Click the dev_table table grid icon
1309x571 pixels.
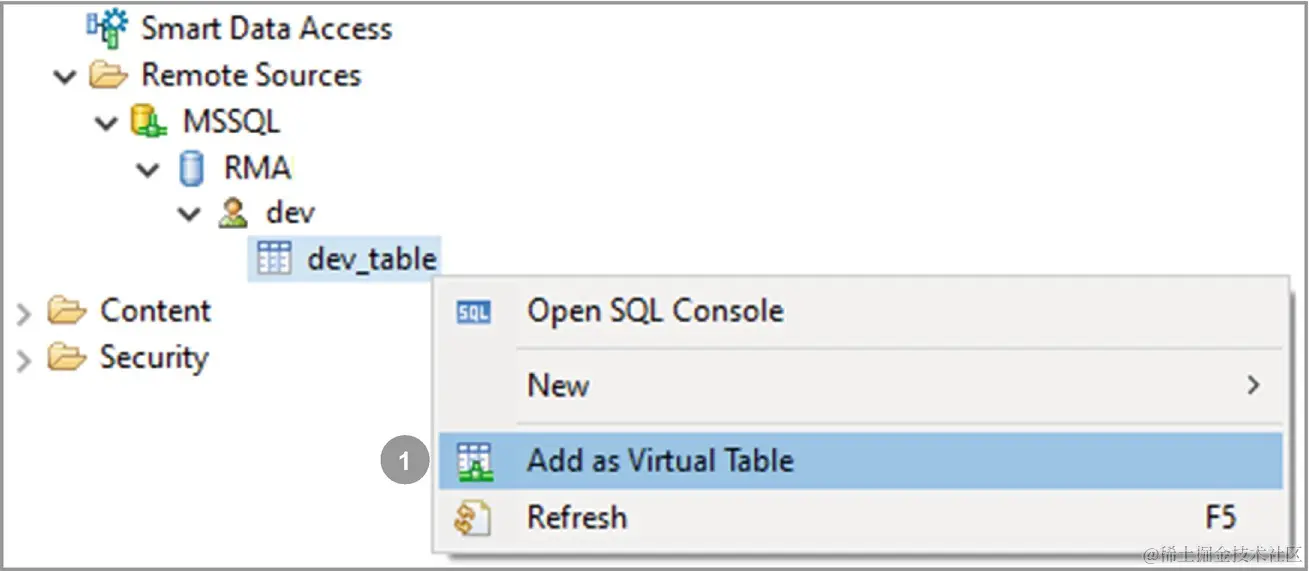(274, 259)
